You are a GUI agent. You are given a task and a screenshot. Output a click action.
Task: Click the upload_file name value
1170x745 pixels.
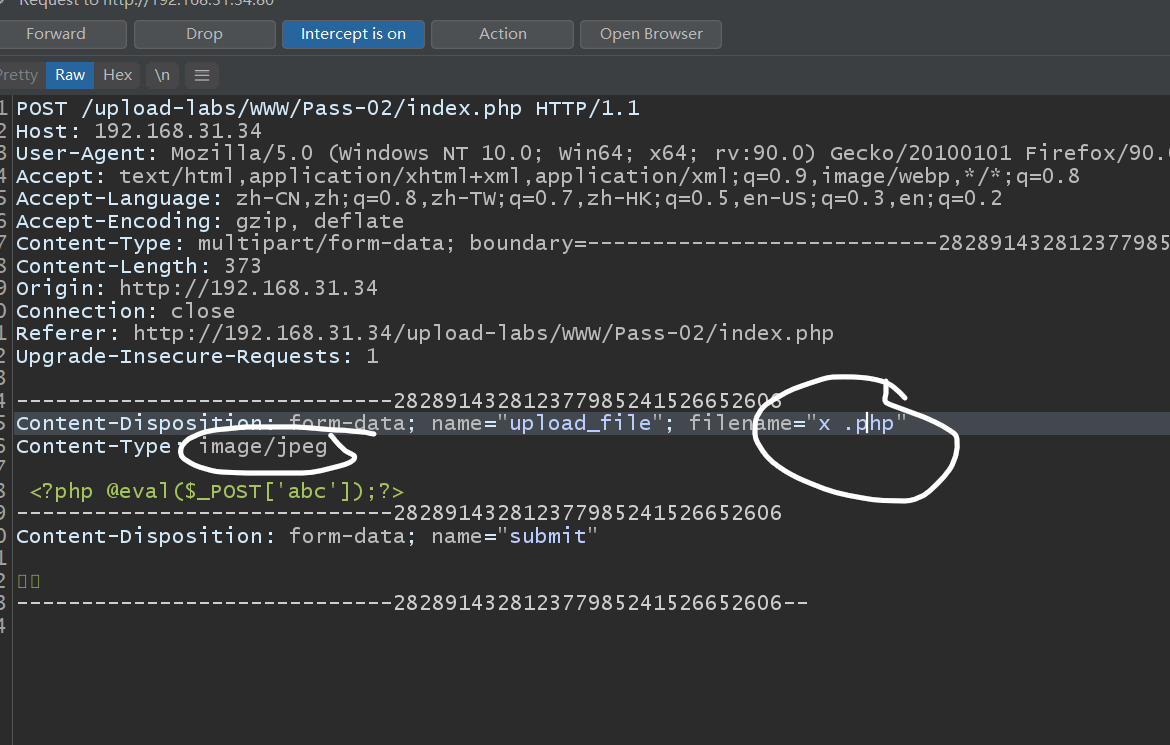pos(580,423)
